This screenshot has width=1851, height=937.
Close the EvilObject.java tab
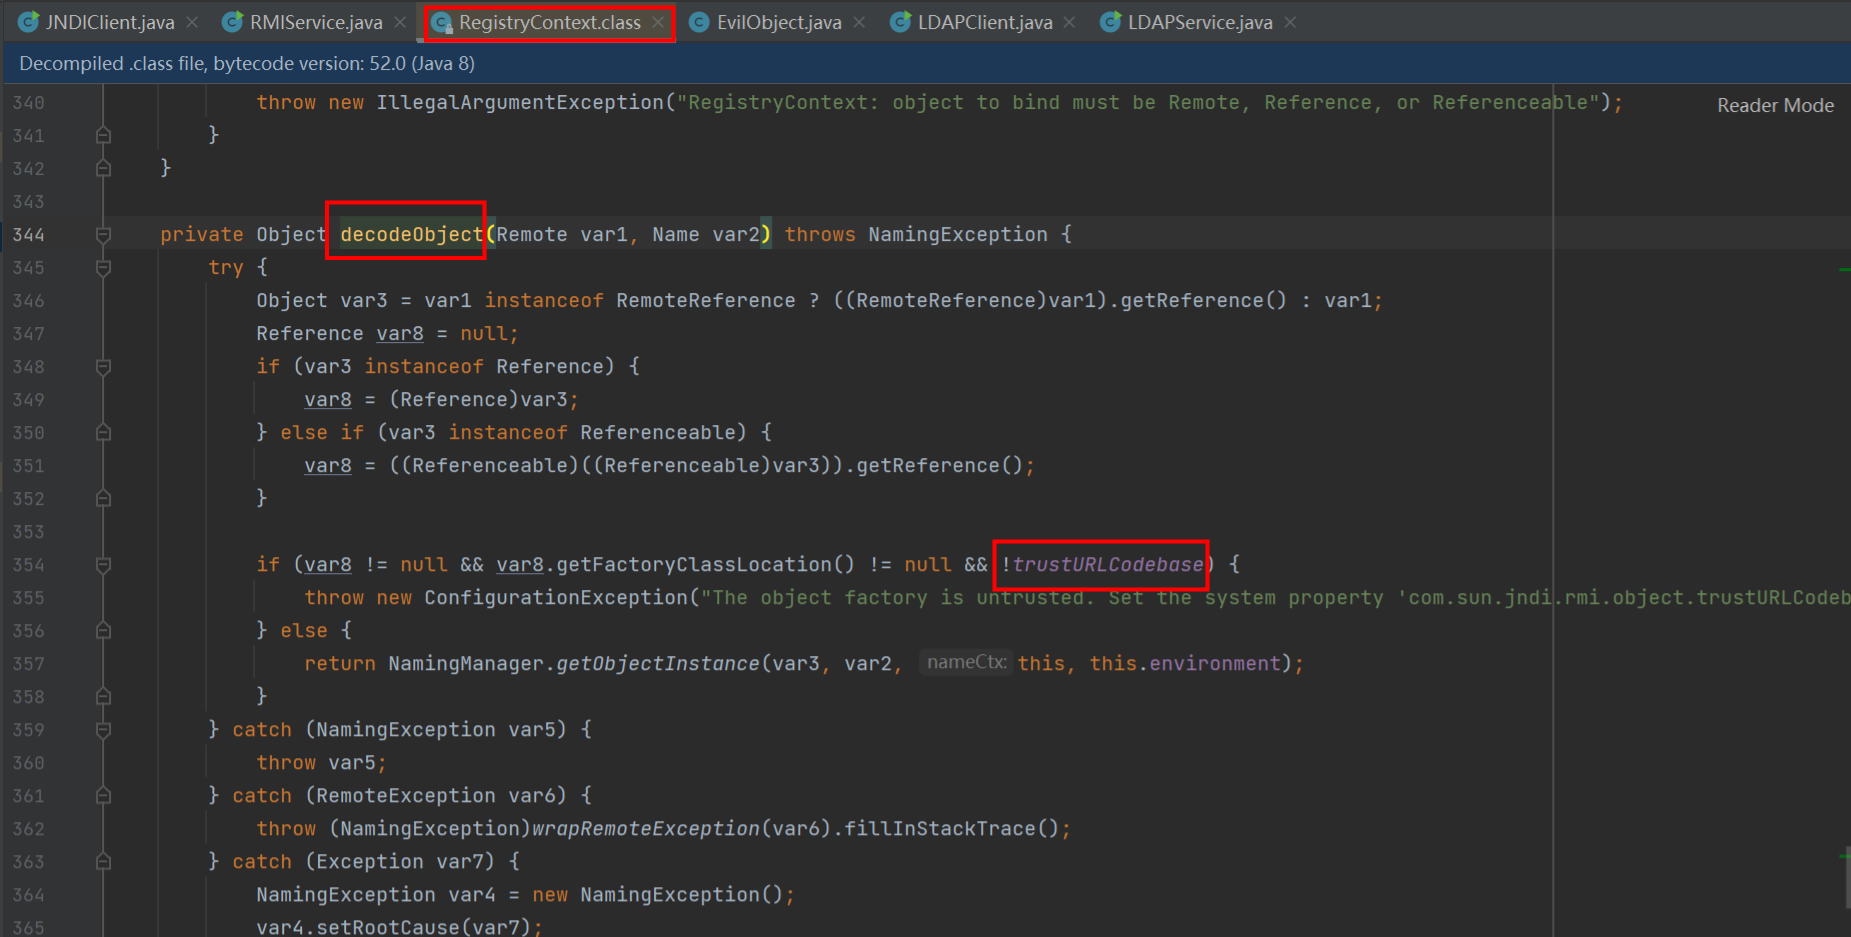click(x=859, y=22)
